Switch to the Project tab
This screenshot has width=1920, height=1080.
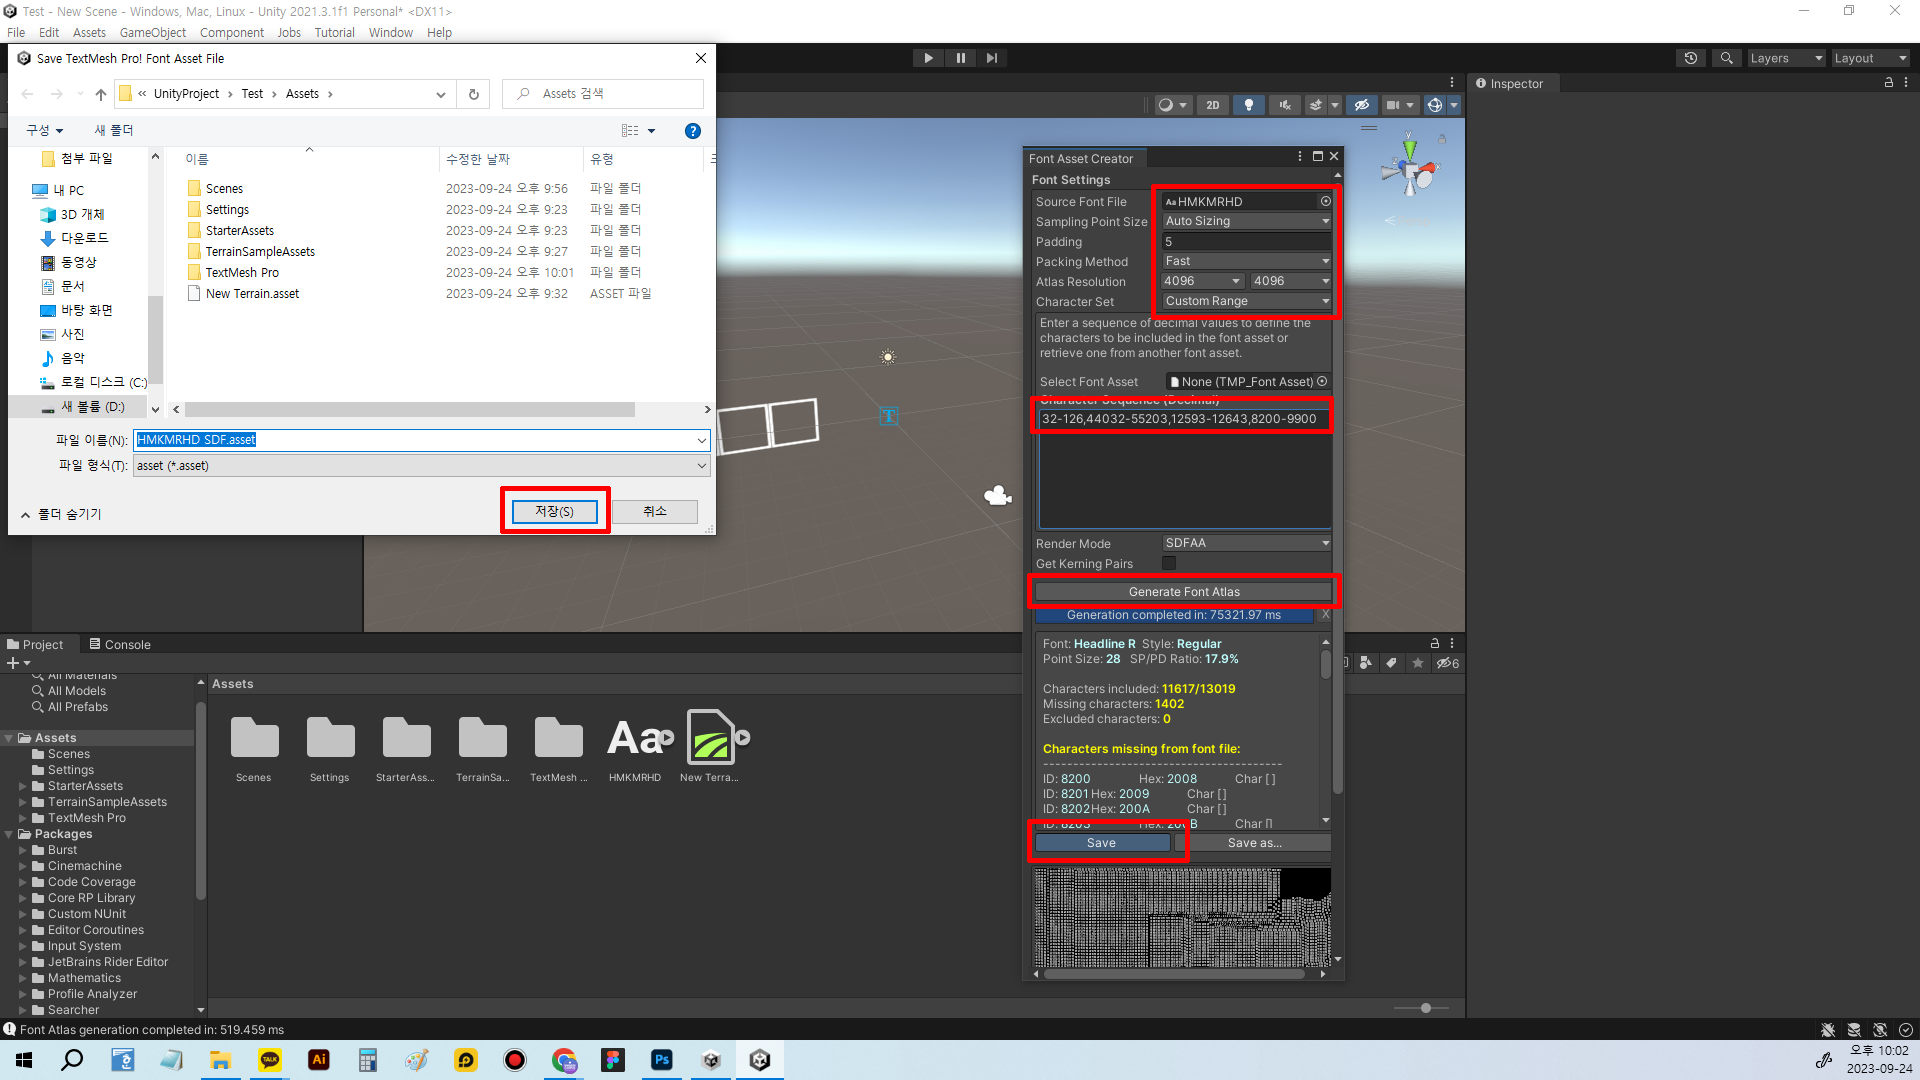(x=35, y=644)
